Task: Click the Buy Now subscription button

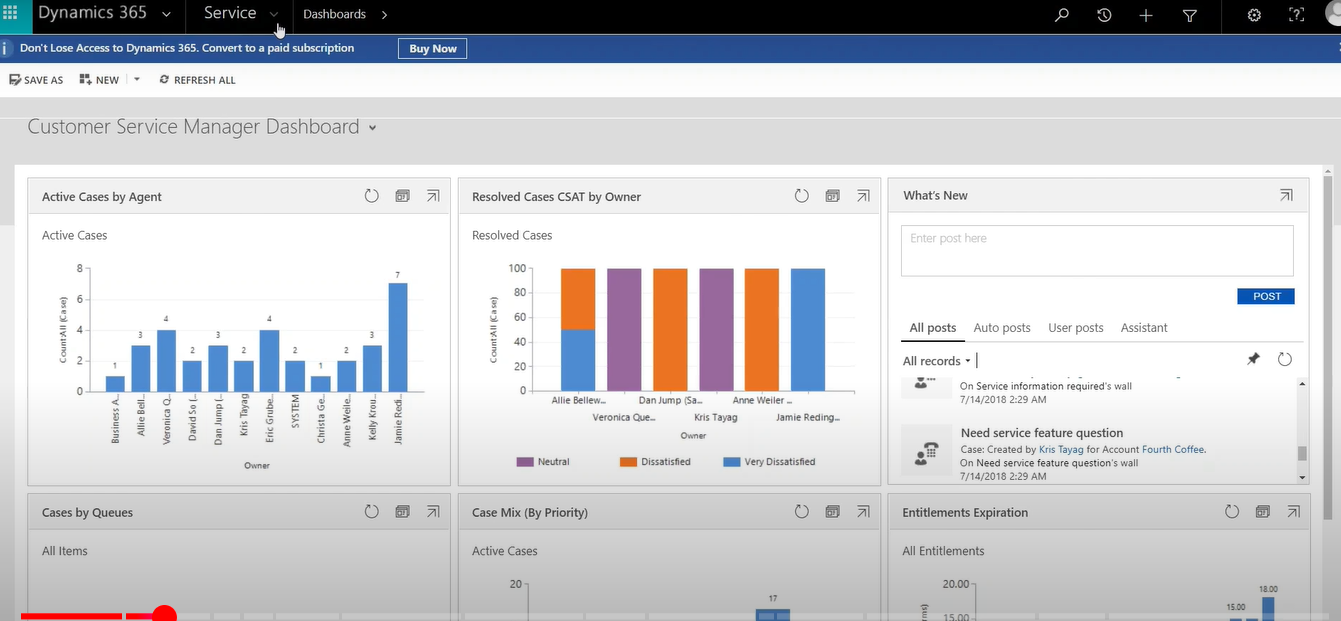Action: point(432,48)
